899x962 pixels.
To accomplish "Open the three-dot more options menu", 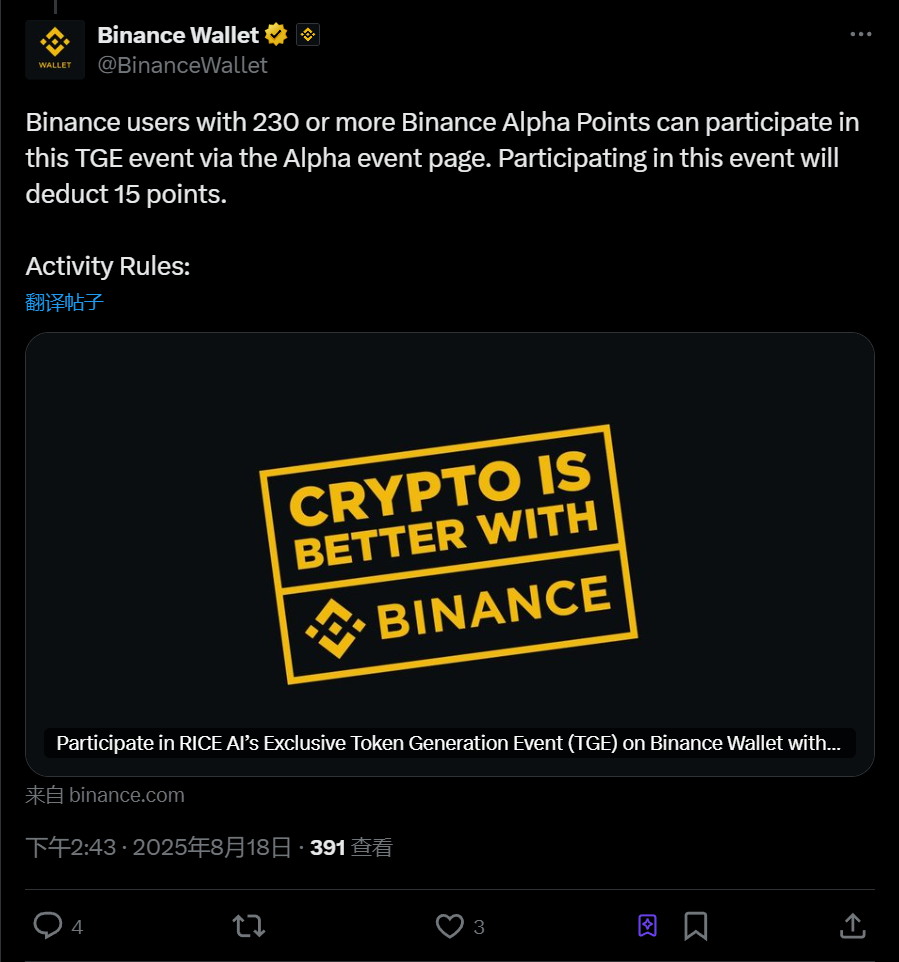I will [x=860, y=34].
